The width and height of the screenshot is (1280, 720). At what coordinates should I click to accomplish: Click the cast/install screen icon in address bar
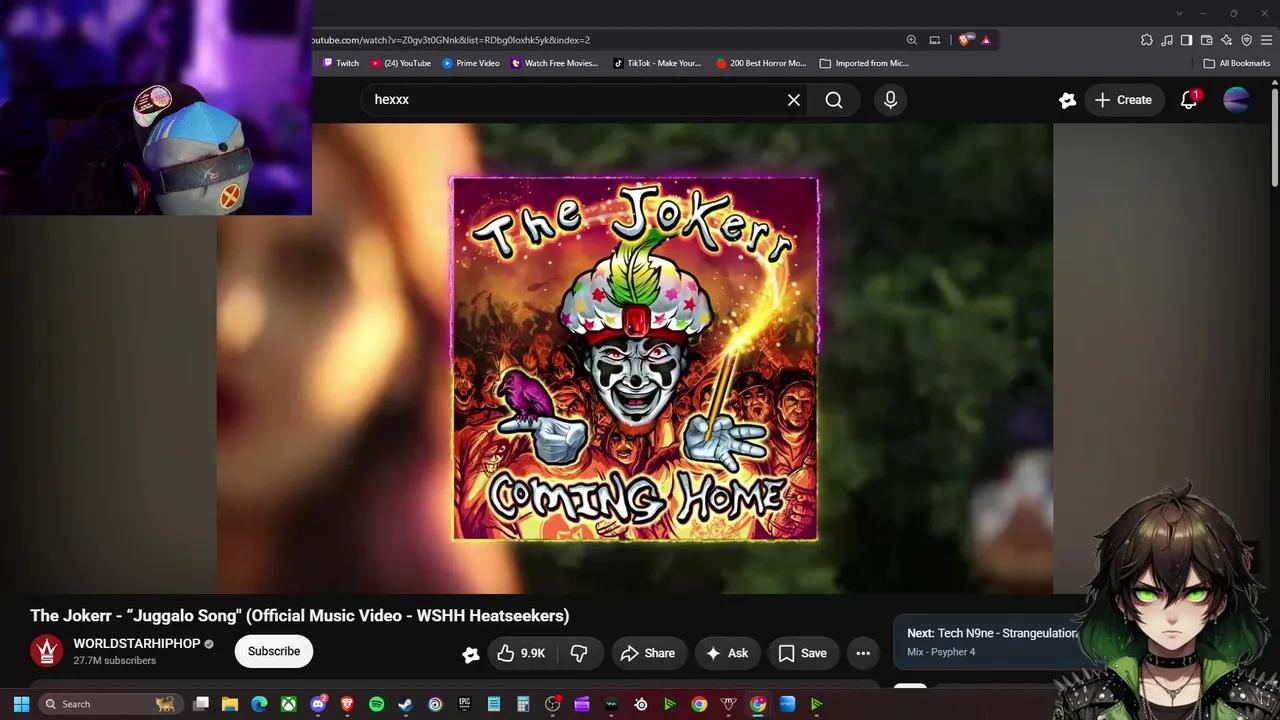[935, 40]
